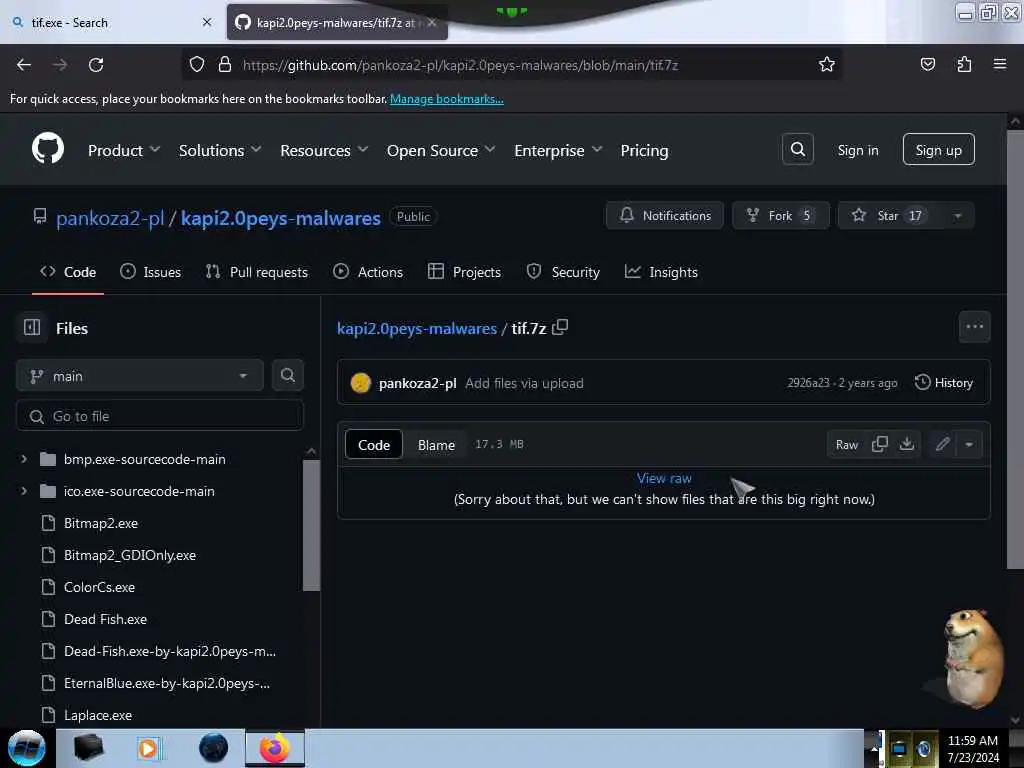Star the repository with Star button
Screen dimensions: 1024x768
point(890,216)
